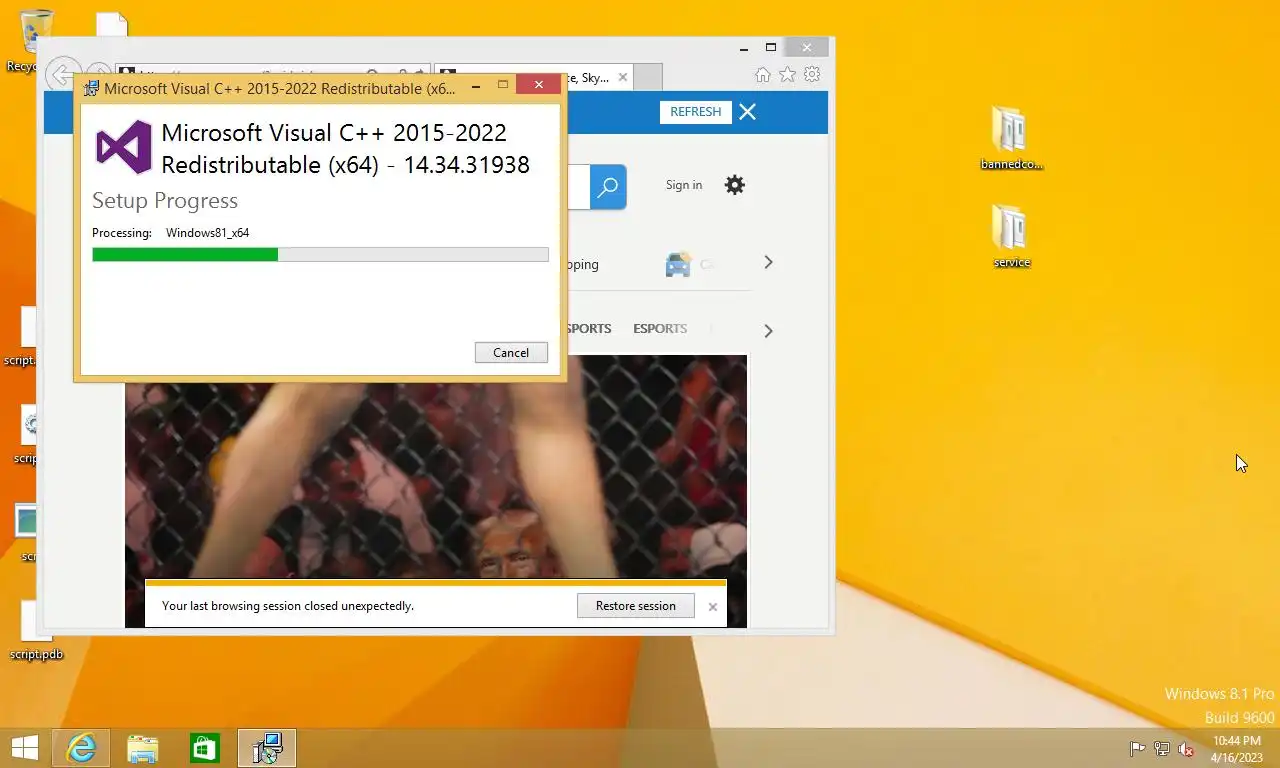
Task: Select the bannedco... desktop folder
Action: (x=1011, y=139)
